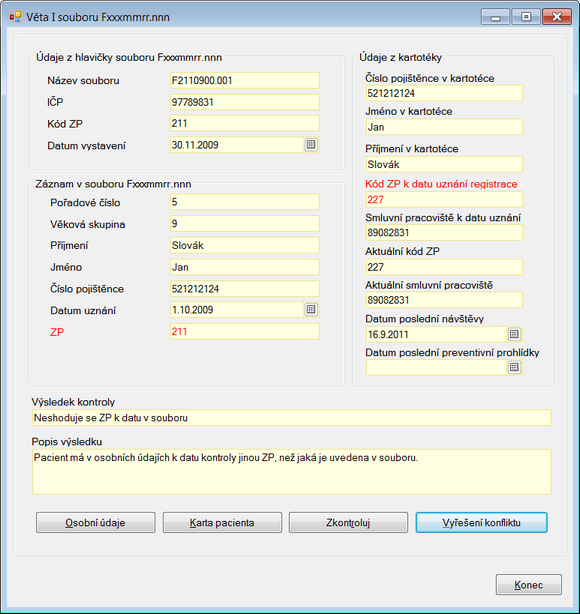
Task: Maximize the Věta I souboru window
Action: 526,17
